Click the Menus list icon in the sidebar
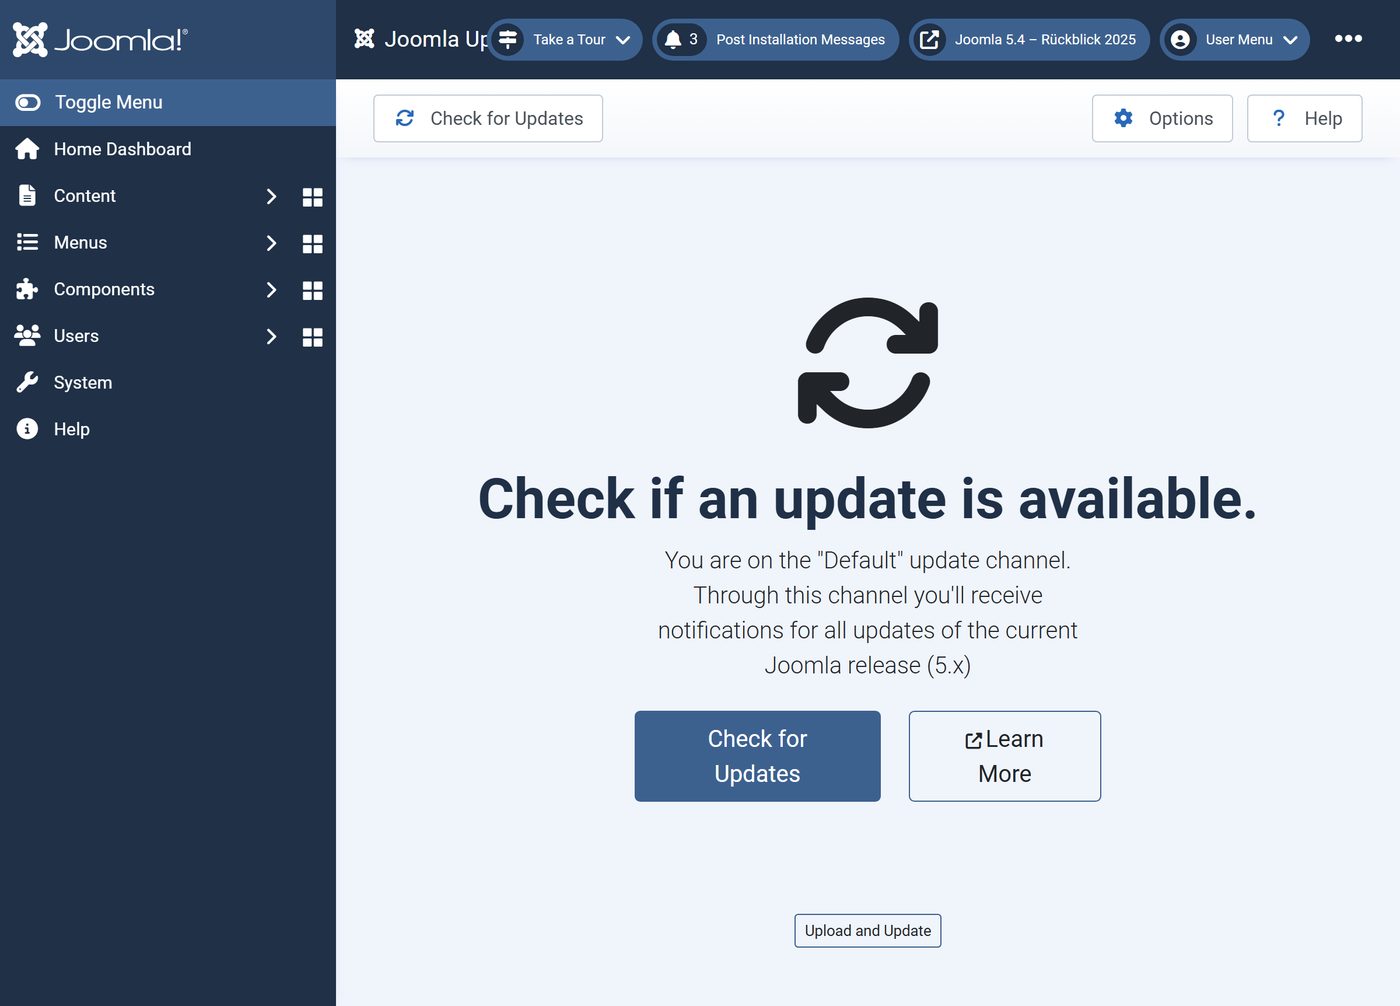The height and width of the screenshot is (1006, 1400). (27, 242)
